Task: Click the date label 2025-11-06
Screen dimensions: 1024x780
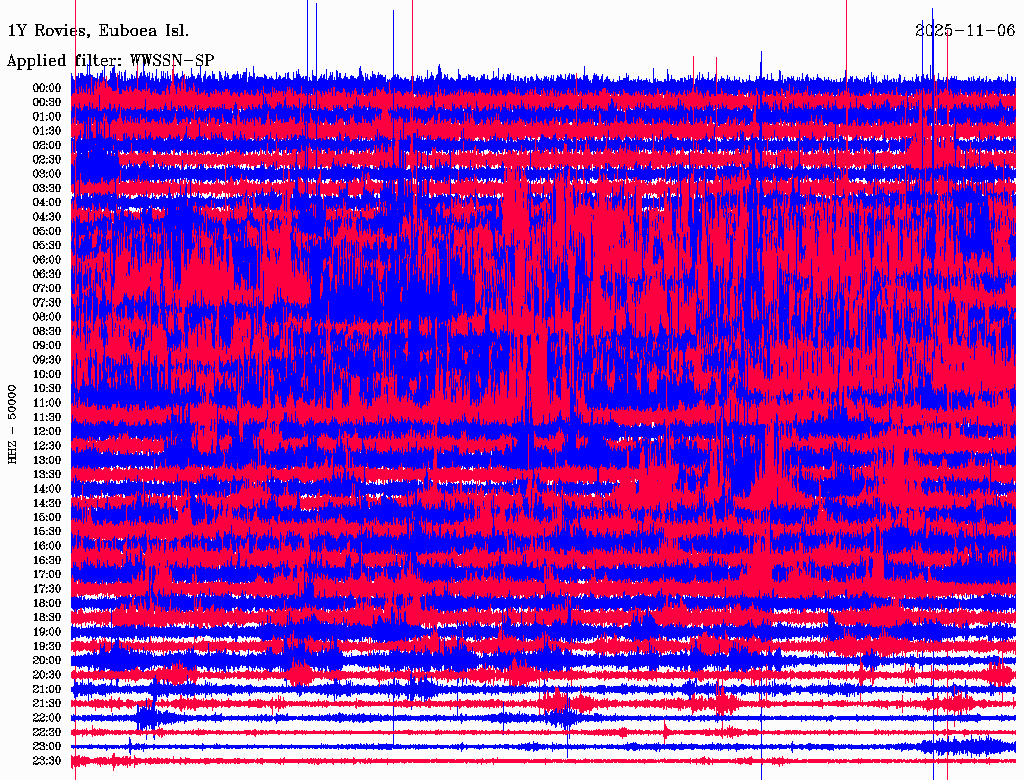Action: tap(965, 30)
